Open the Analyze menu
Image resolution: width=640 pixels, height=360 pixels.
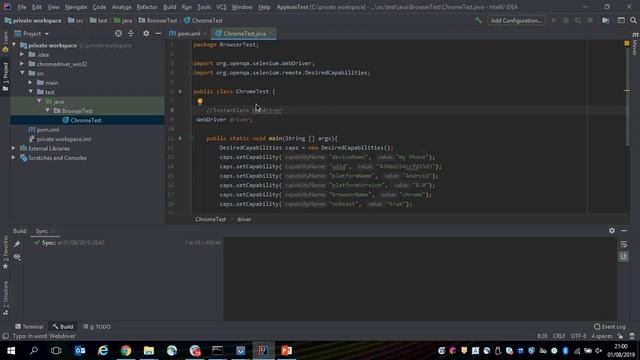121,7
